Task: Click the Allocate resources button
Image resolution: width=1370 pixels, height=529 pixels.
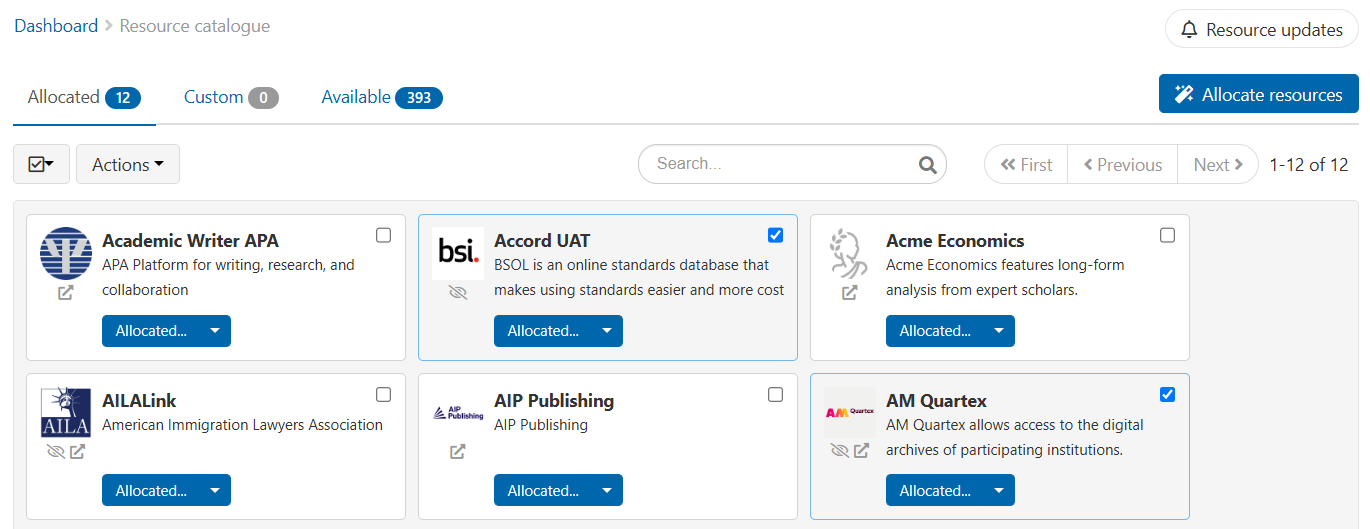Action: [1259, 95]
